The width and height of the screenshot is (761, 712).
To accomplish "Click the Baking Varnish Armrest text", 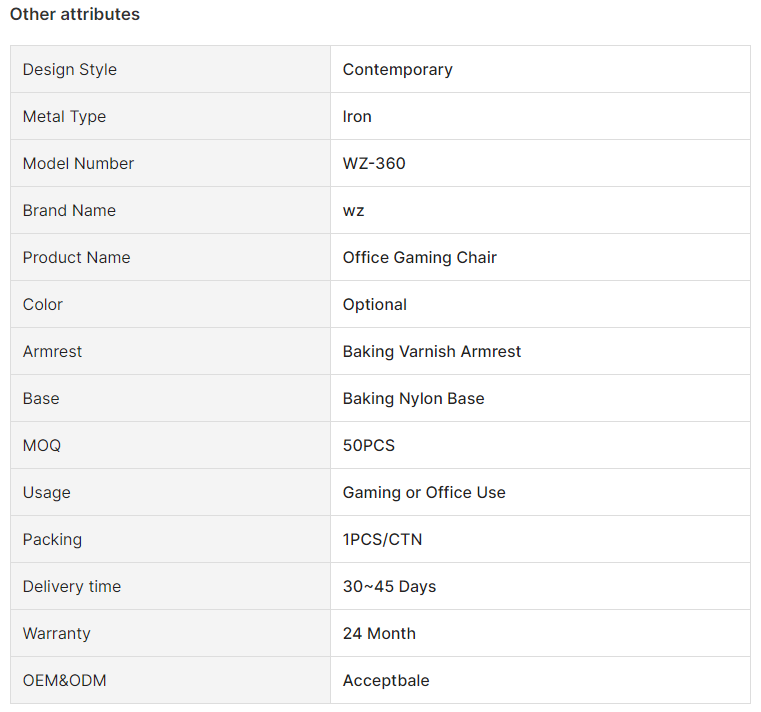I will [x=431, y=351].
